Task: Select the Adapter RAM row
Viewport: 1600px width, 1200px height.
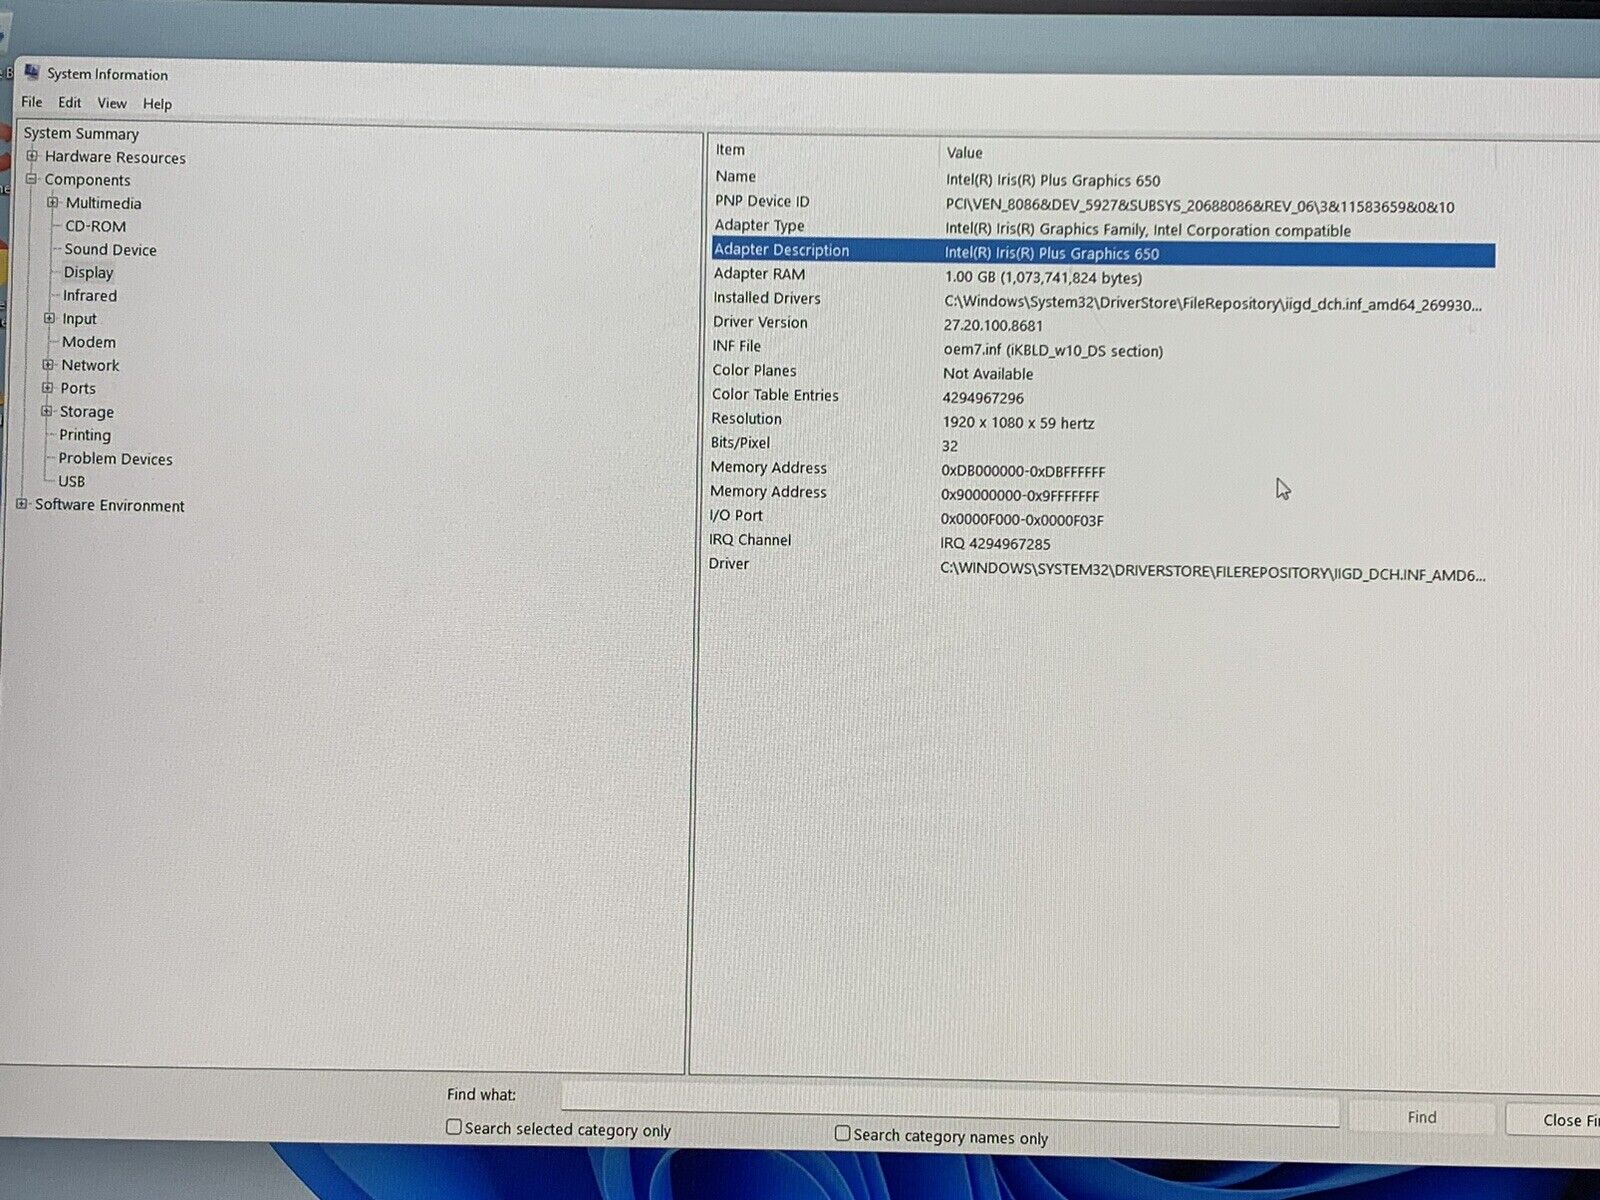Action: (1103, 276)
